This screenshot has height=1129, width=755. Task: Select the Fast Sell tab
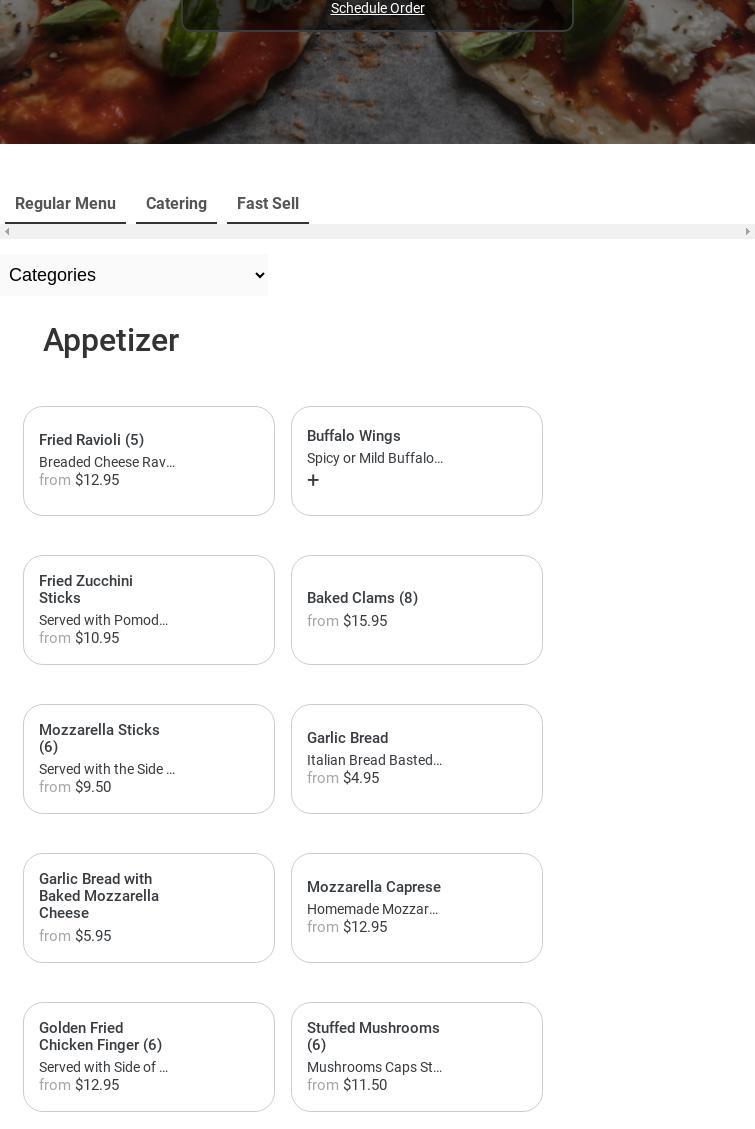pyautogui.click(x=267, y=204)
